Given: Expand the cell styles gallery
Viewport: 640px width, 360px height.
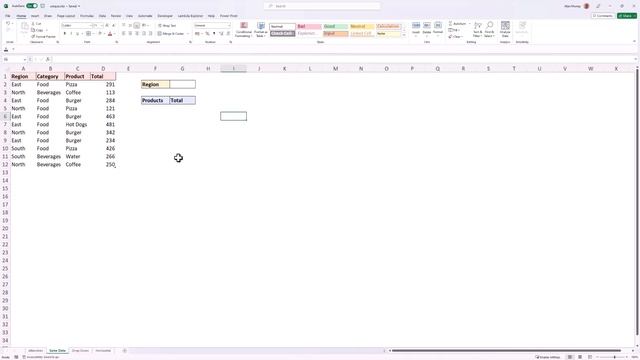Looking at the screenshot, I should pos(404,36).
